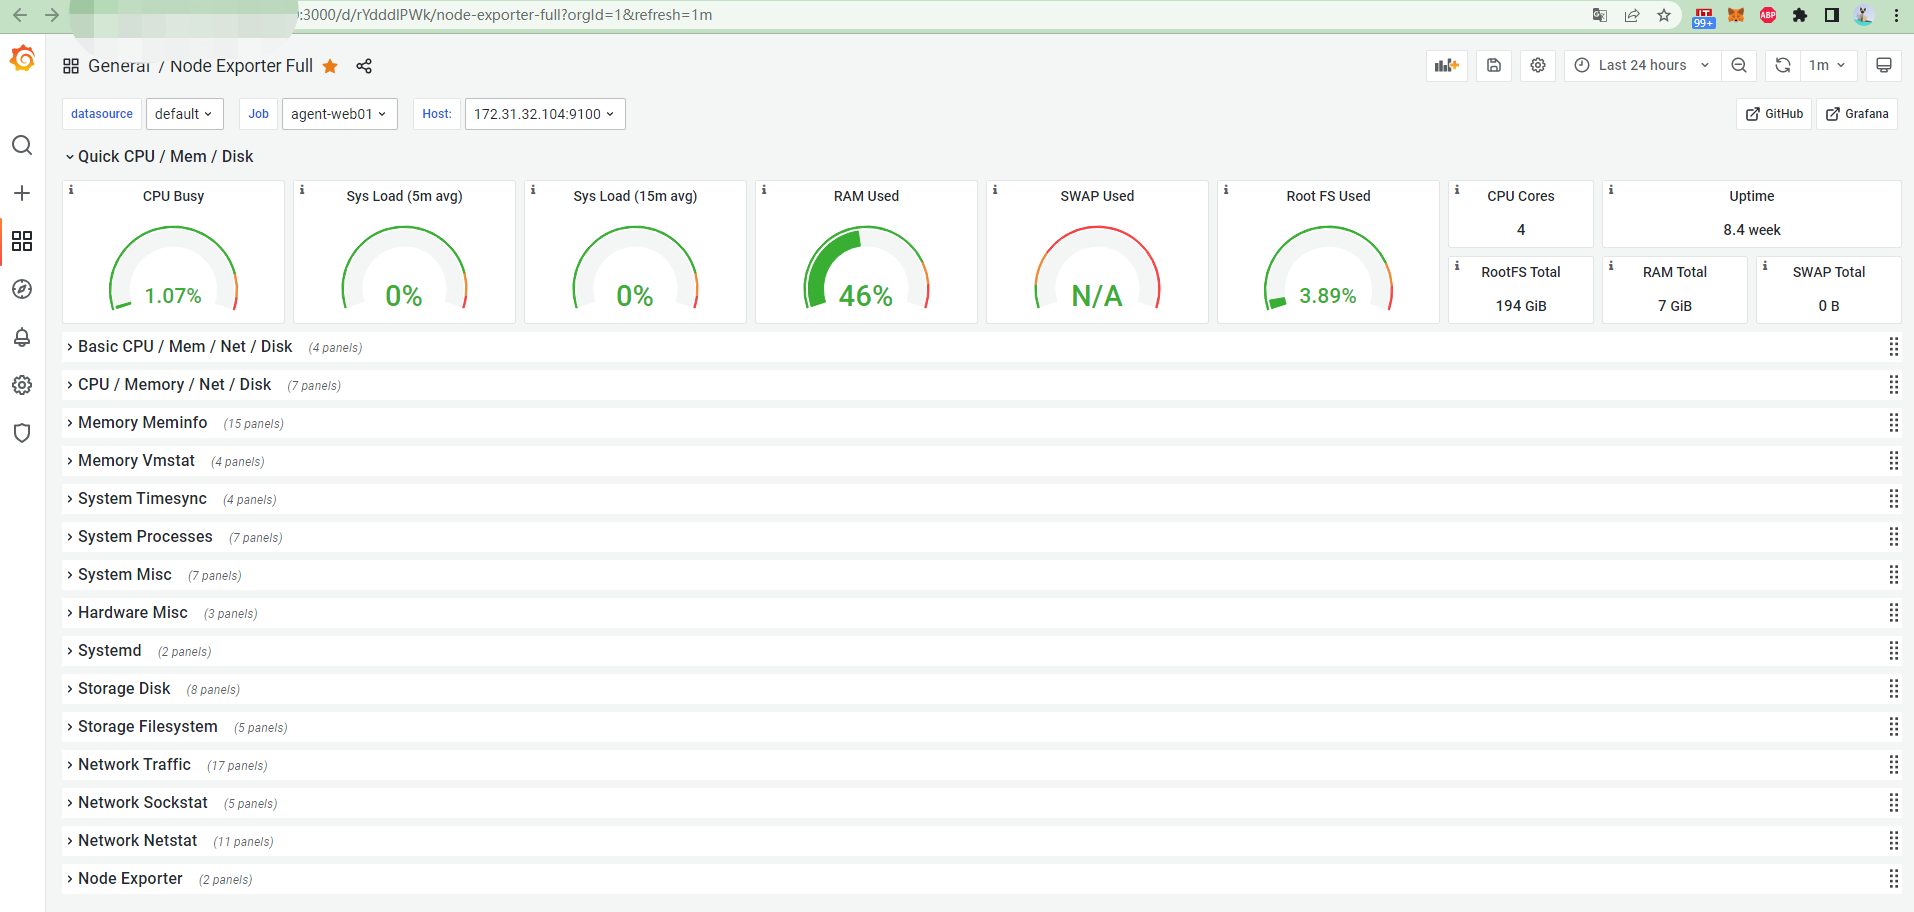Click the Add panel toolbar icon
The height and width of the screenshot is (912, 1914).
click(1446, 65)
